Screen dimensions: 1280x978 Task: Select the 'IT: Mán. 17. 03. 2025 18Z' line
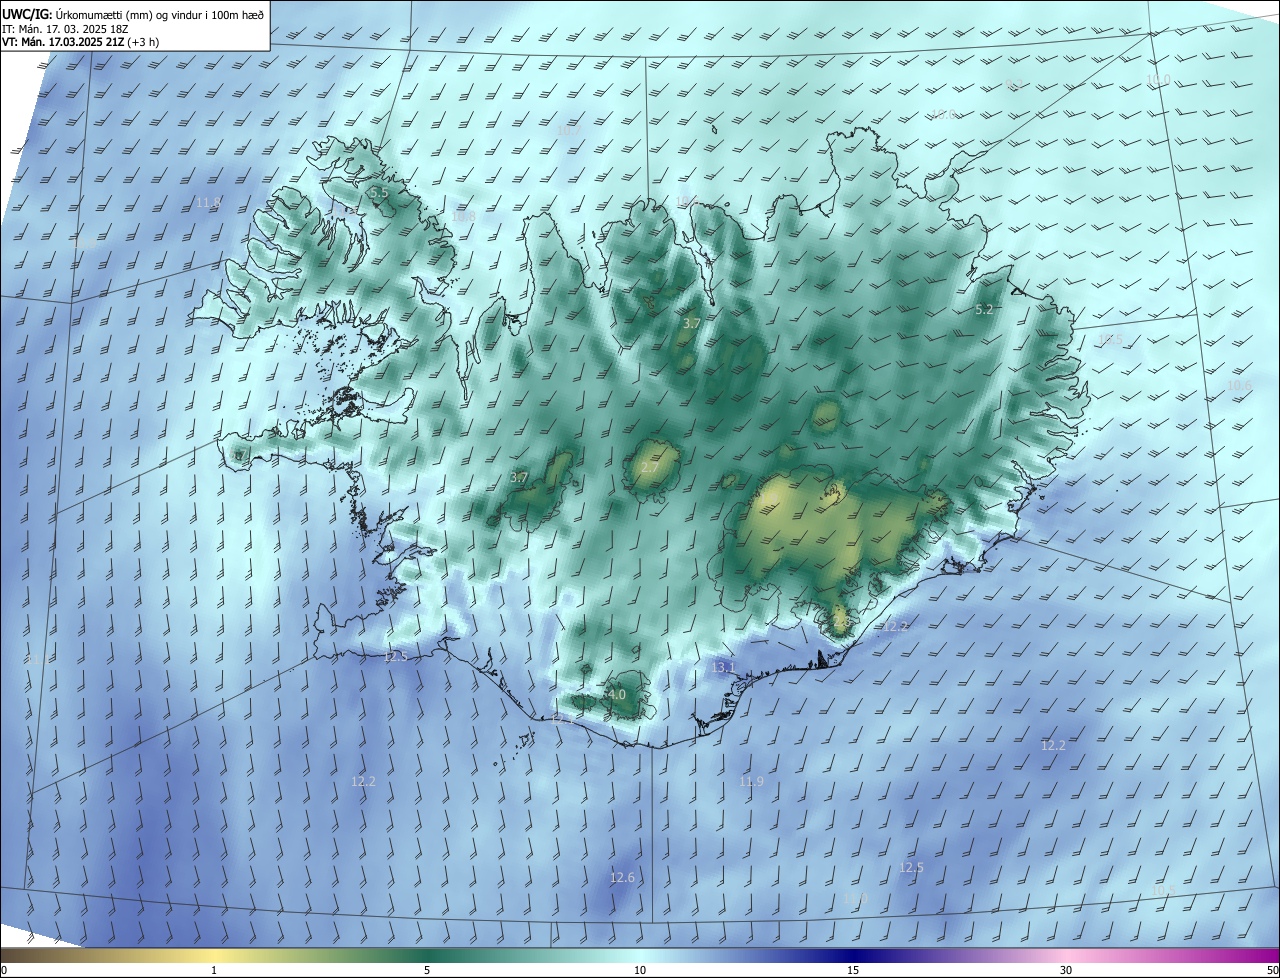tap(66, 28)
